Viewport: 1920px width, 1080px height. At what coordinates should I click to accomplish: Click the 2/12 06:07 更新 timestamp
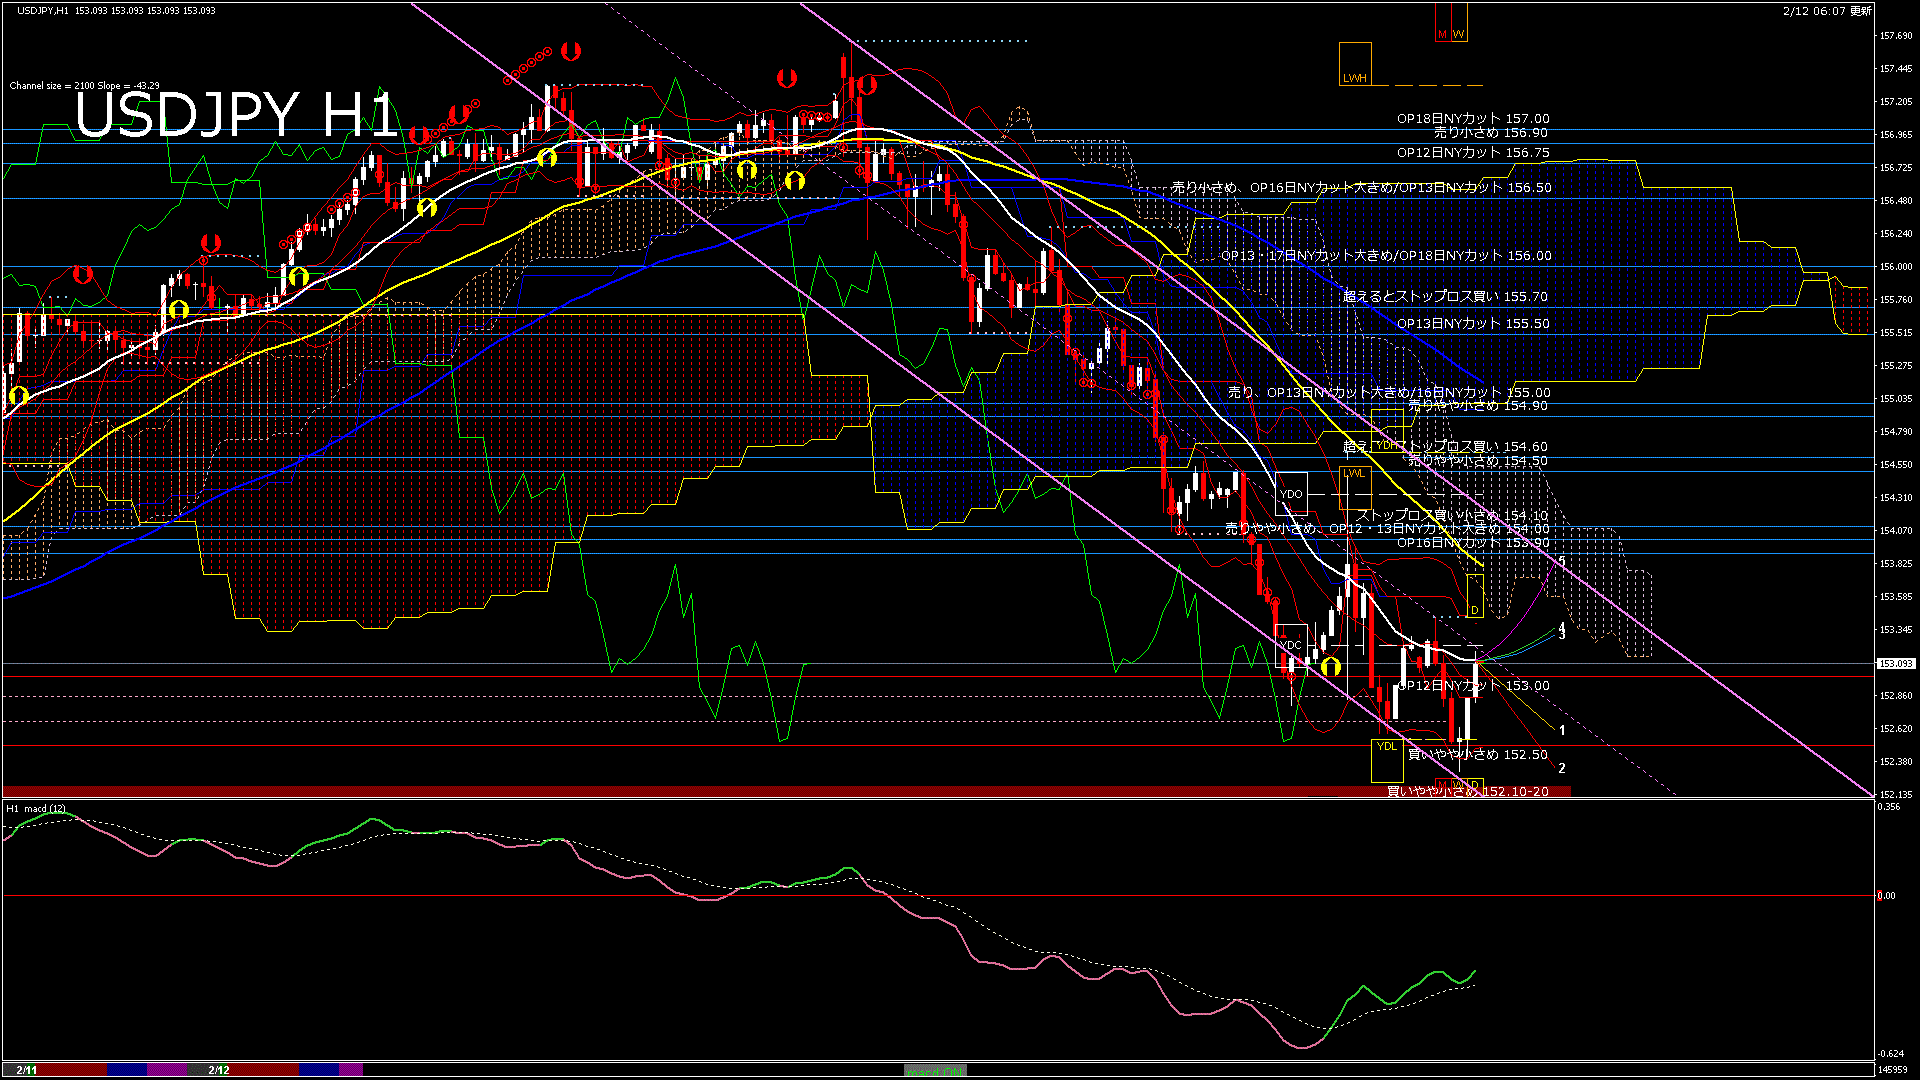pyautogui.click(x=1827, y=11)
